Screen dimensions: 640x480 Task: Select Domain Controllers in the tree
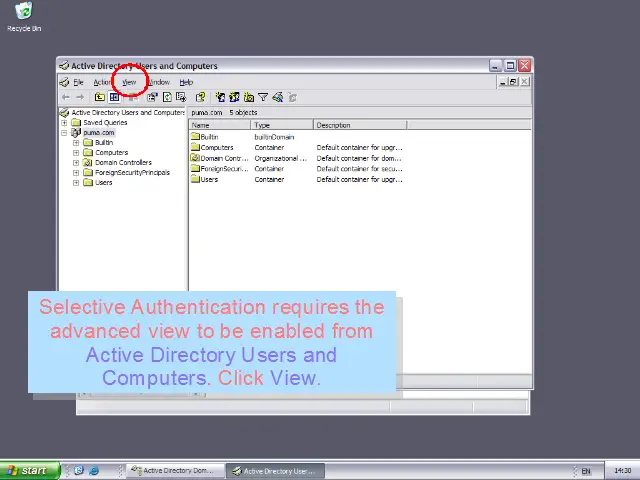click(123, 162)
